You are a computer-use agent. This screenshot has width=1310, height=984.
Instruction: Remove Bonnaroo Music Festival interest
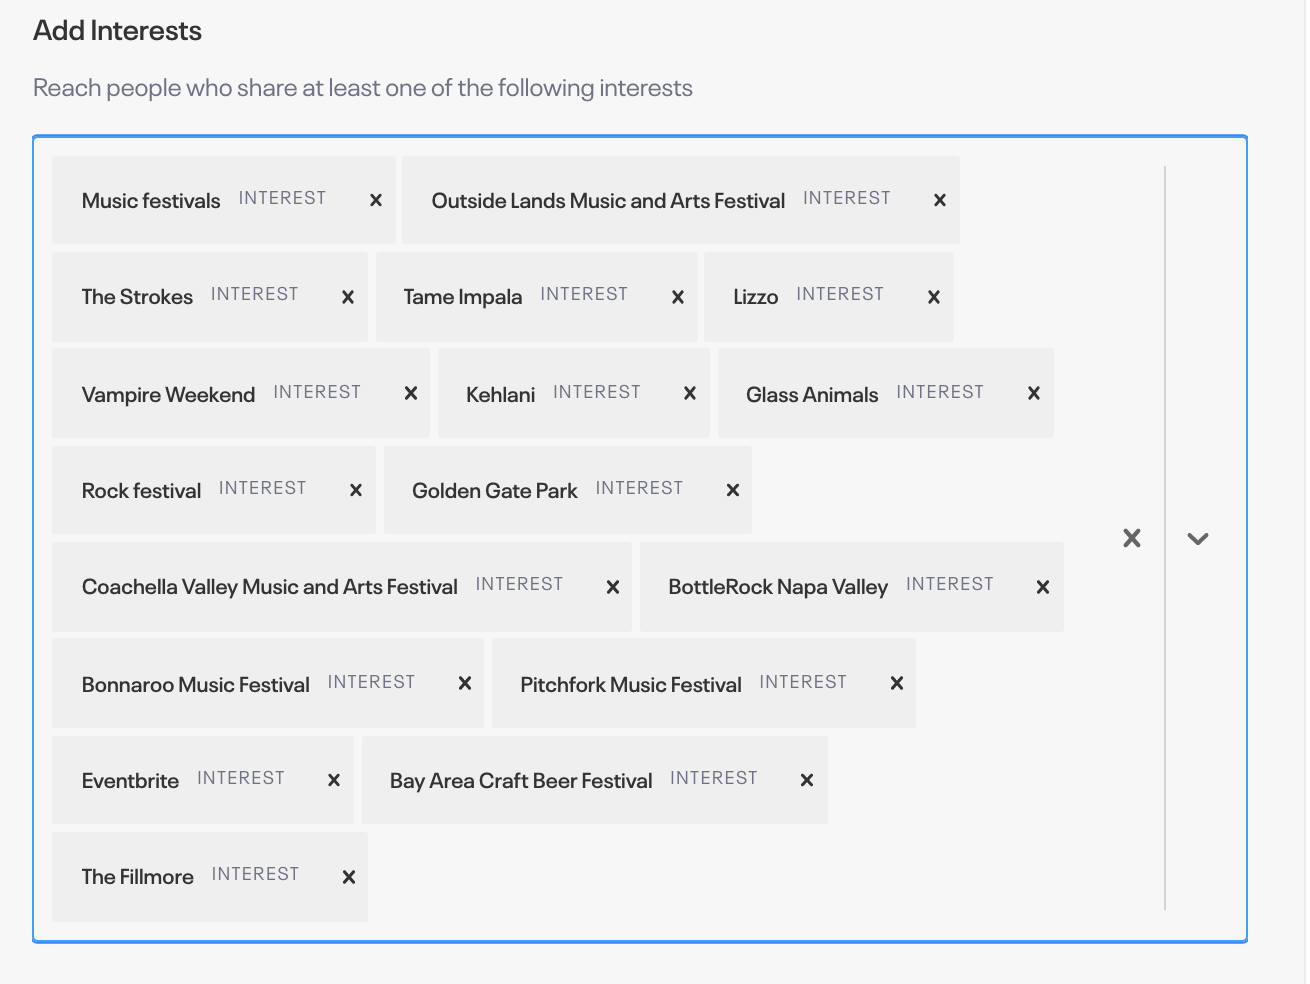click(465, 683)
